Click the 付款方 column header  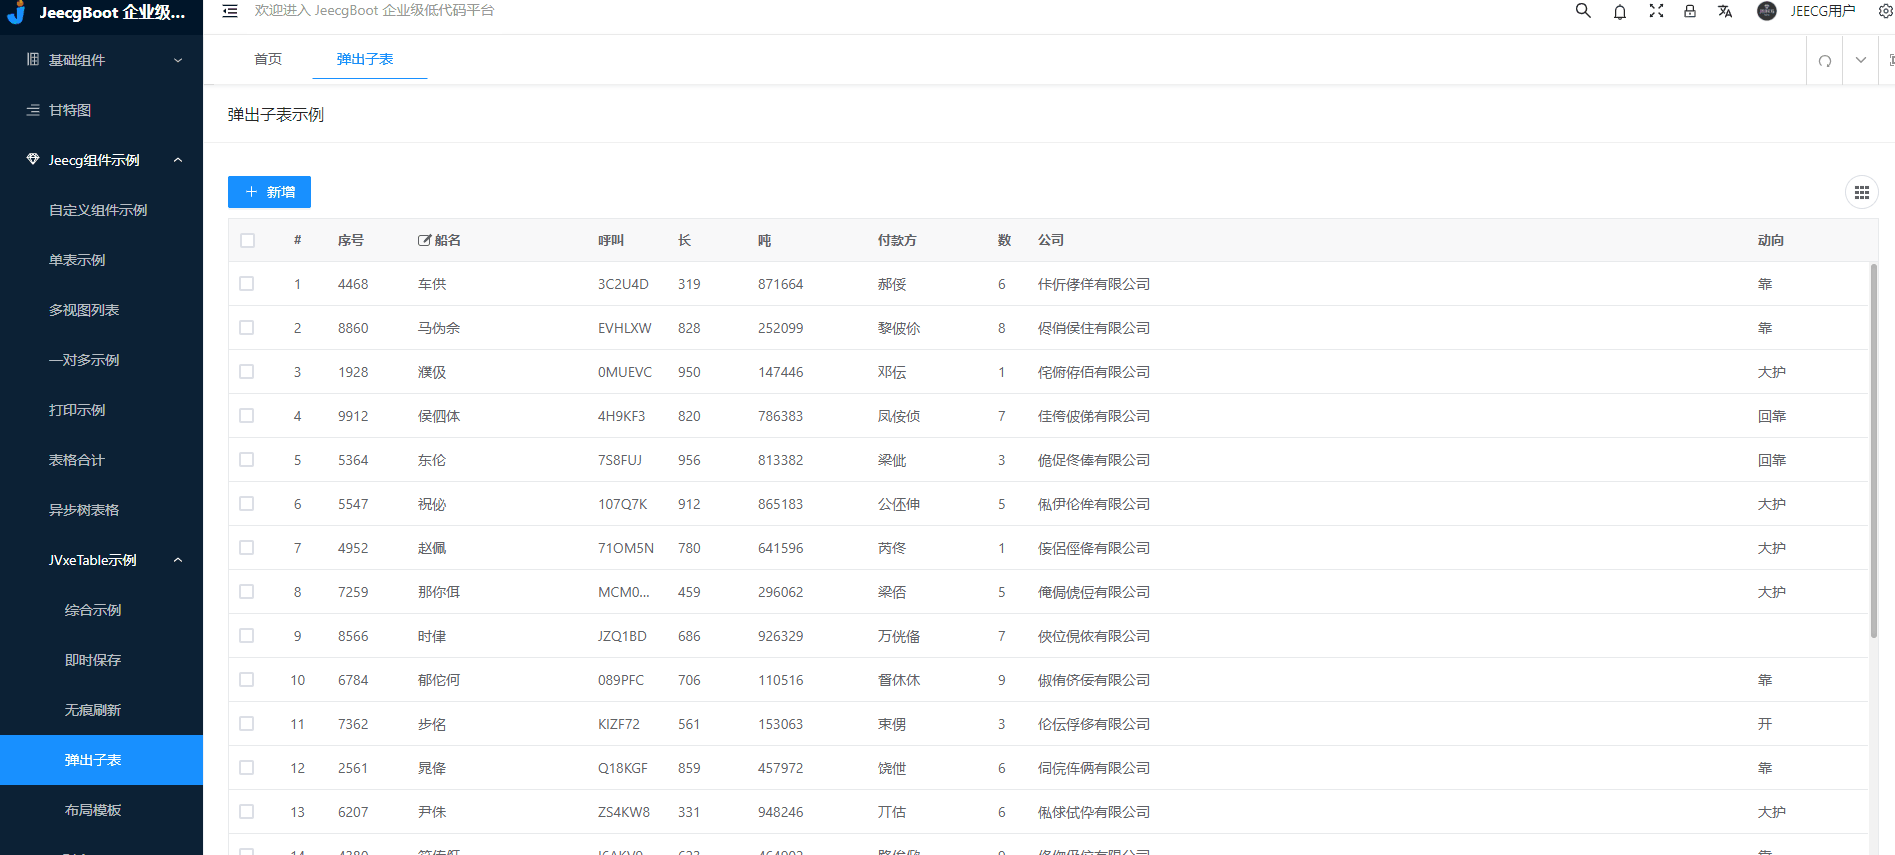[x=897, y=240]
